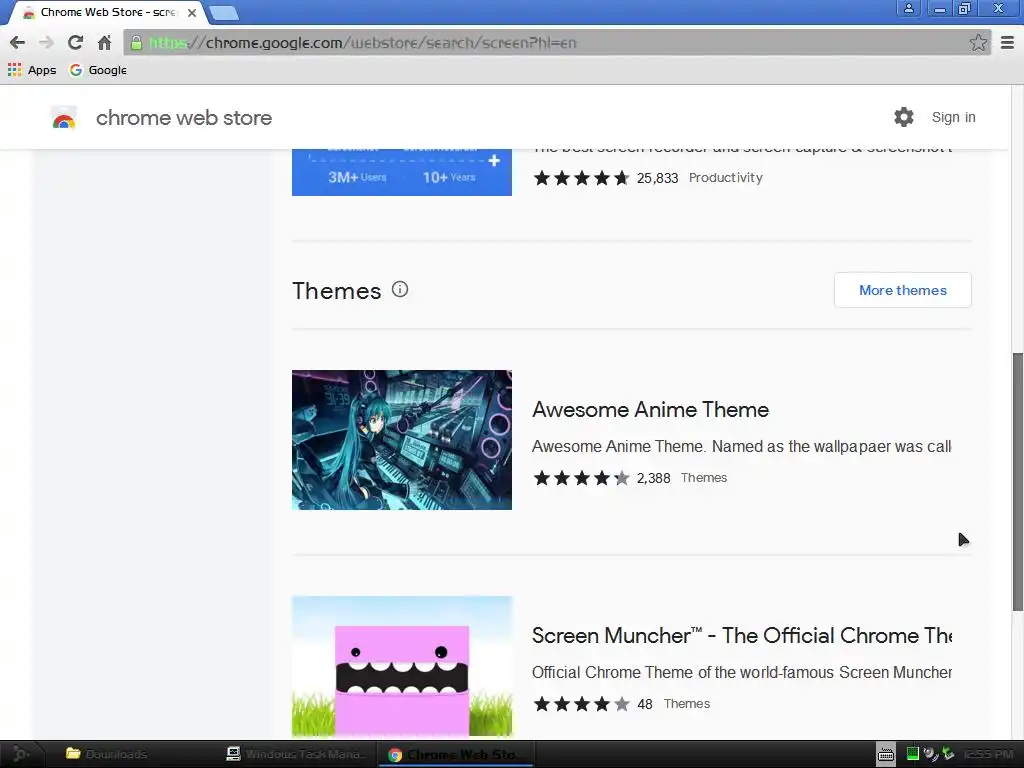
Task: Click the keyboard icon in system tray
Action: coord(886,754)
